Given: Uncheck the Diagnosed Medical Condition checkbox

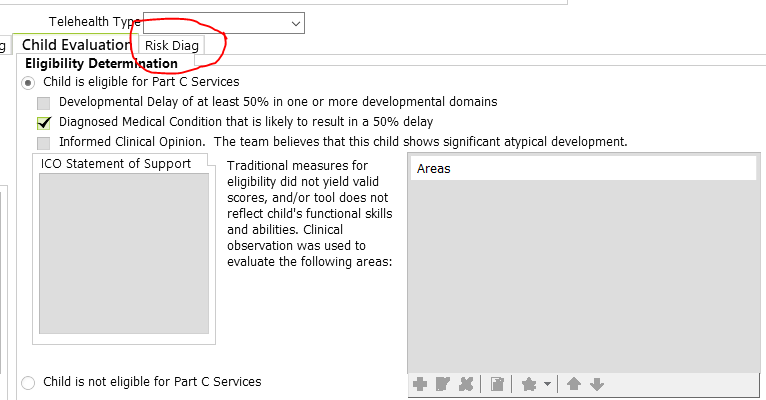Looking at the screenshot, I should click(44, 122).
